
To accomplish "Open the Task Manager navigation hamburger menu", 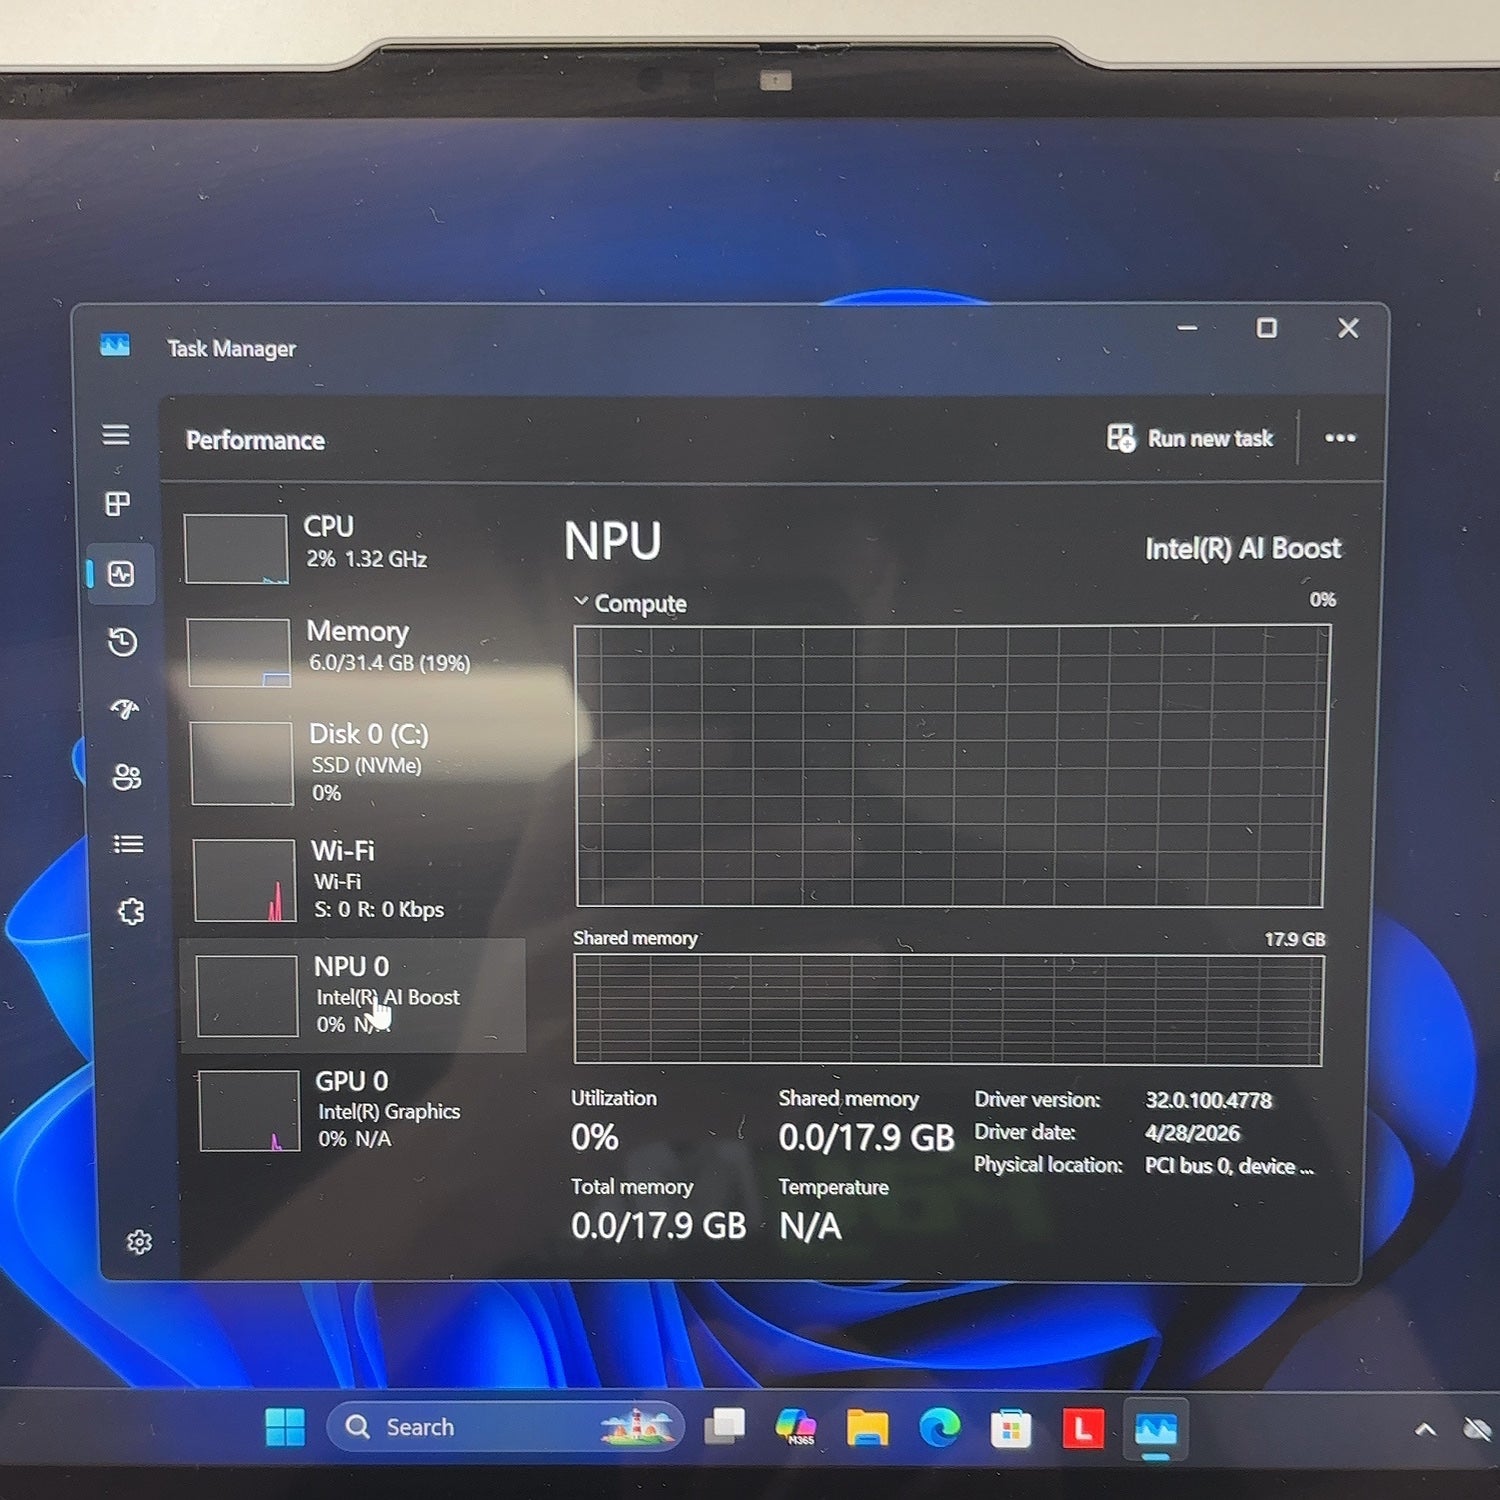I will click(x=116, y=434).
